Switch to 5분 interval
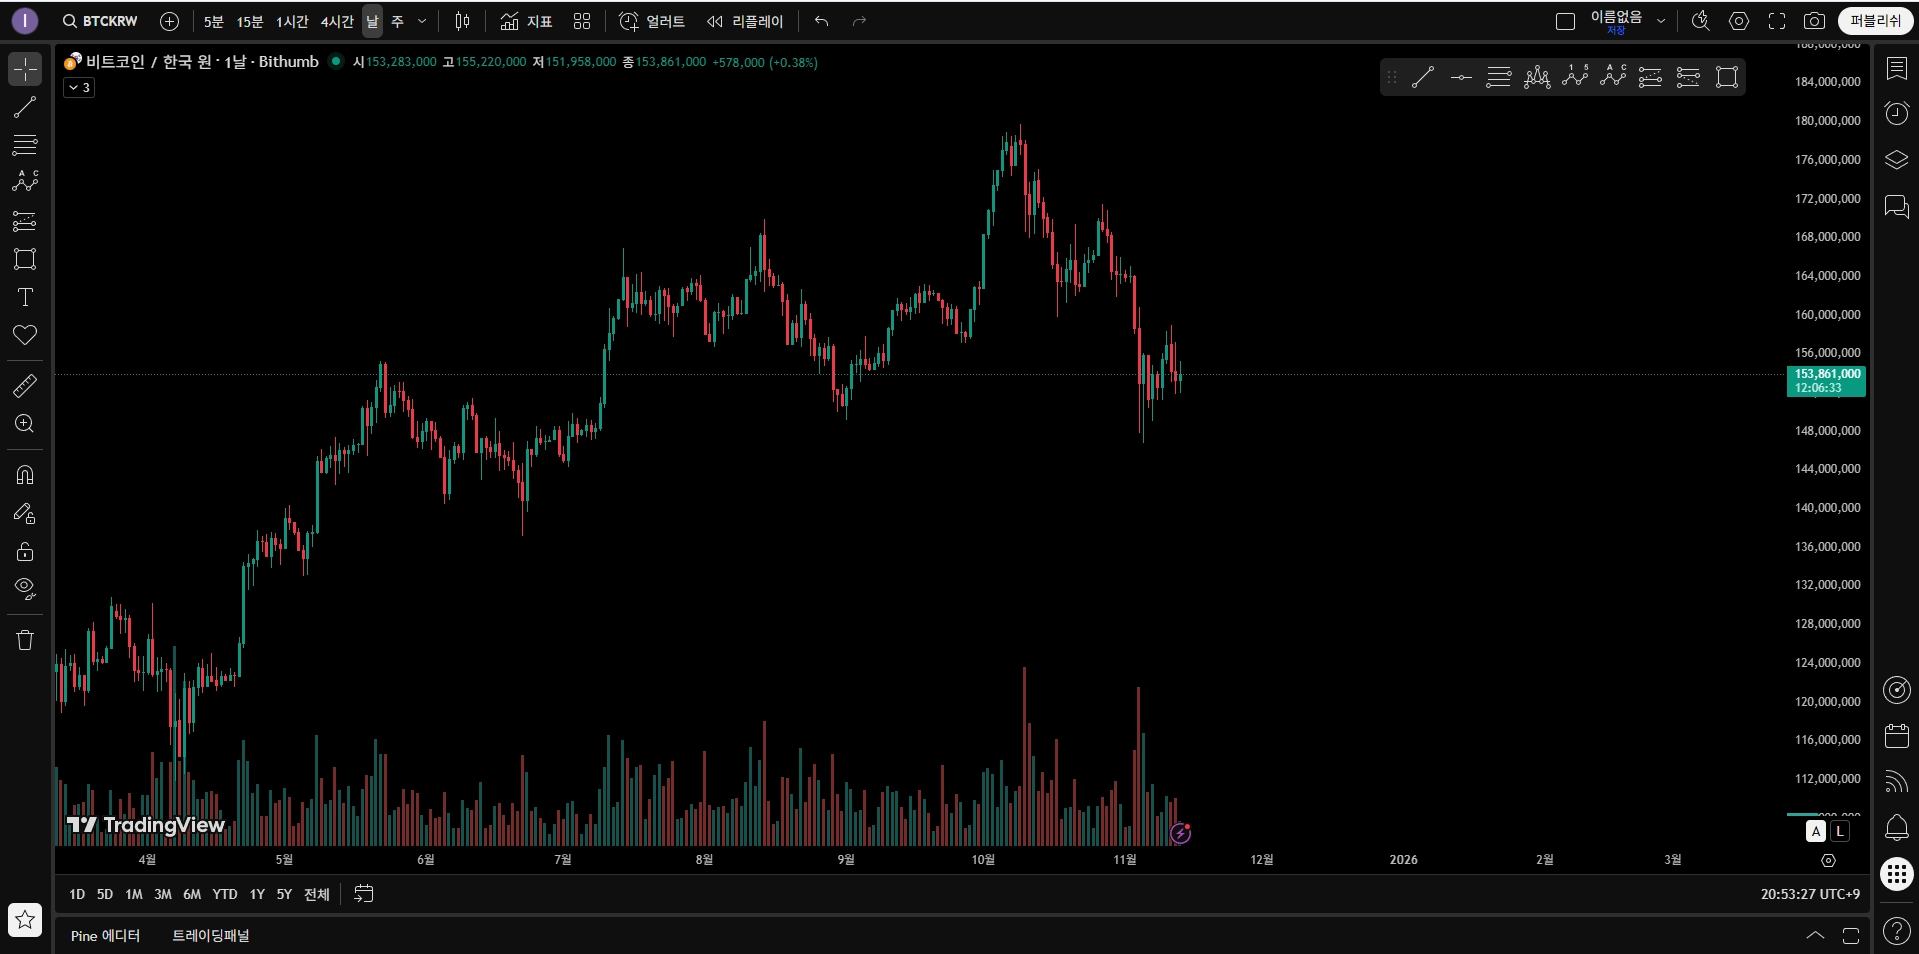The width and height of the screenshot is (1919, 954). pyautogui.click(x=213, y=21)
